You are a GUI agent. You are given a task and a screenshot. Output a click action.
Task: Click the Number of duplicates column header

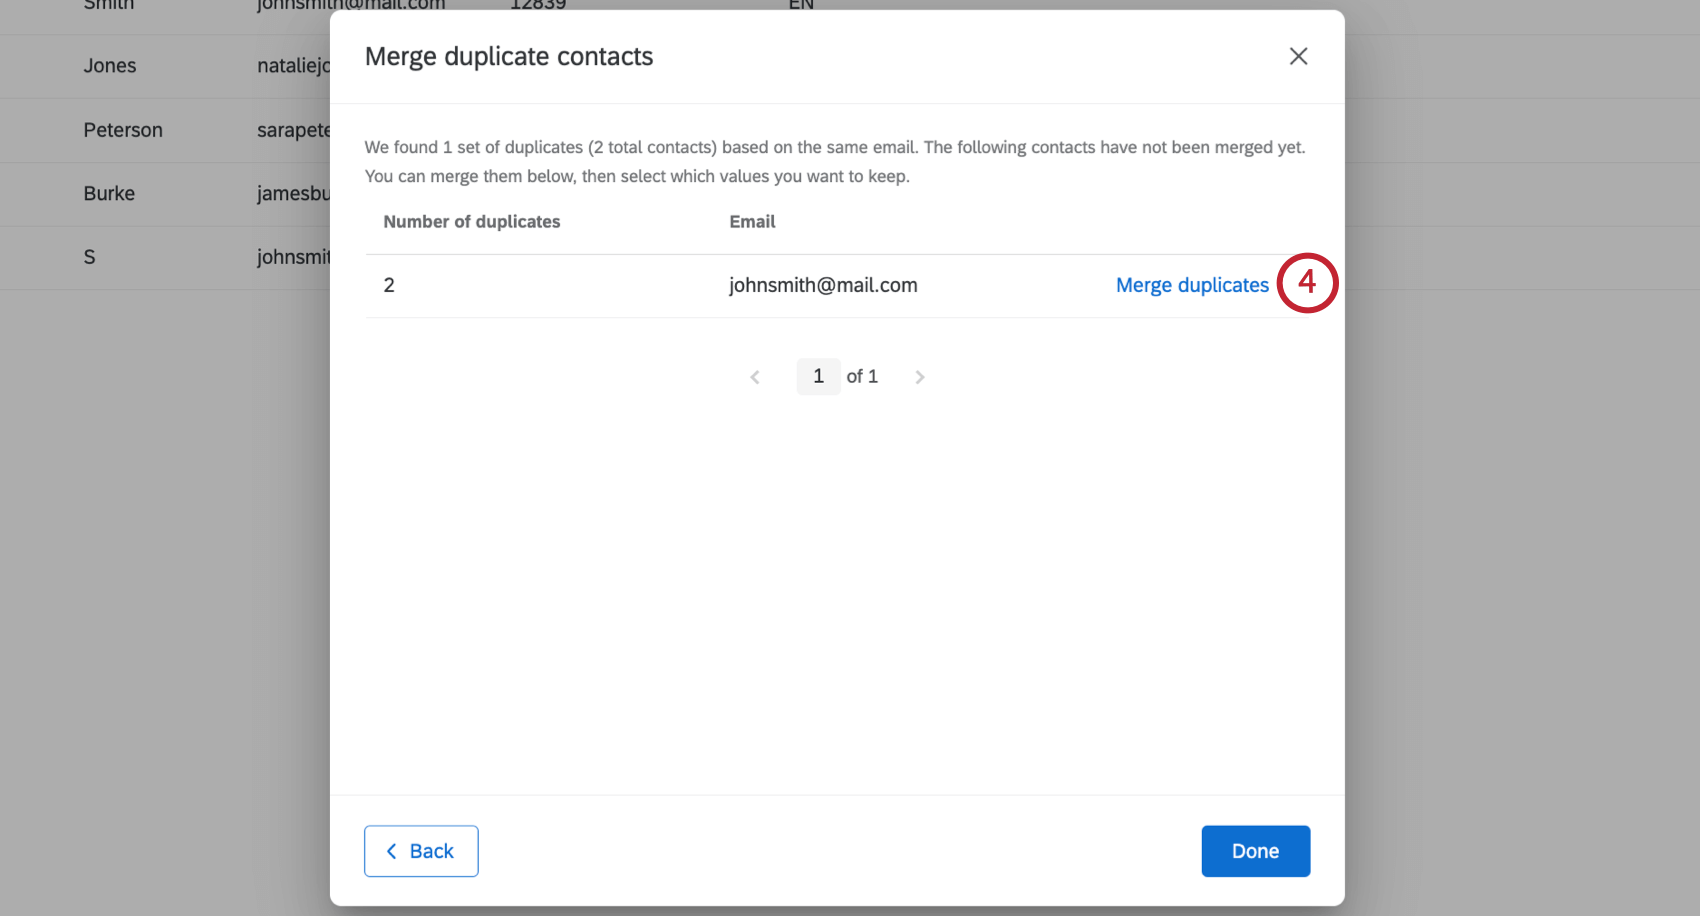click(x=472, y=221)
